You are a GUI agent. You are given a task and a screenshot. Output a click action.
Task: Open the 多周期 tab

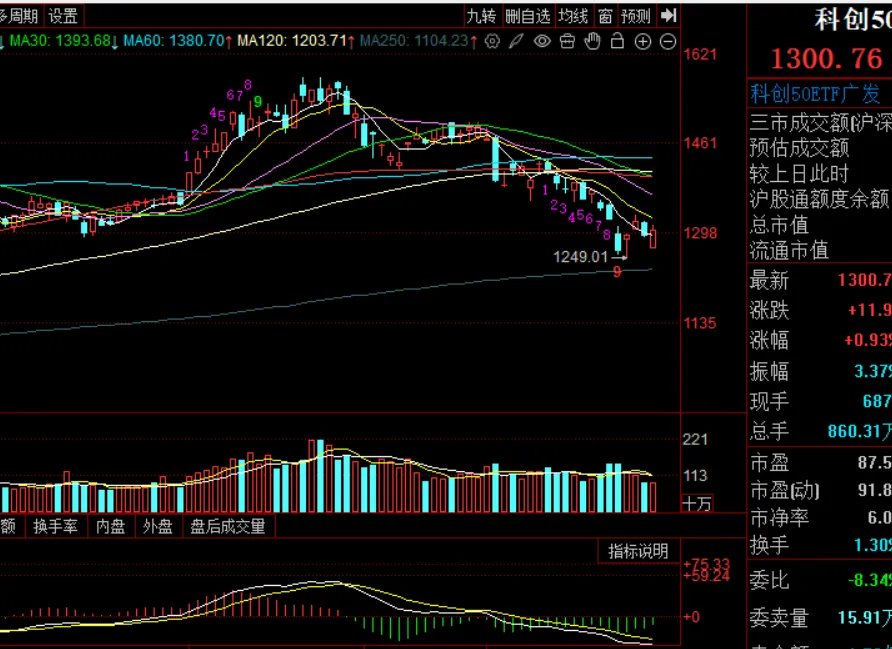point(19,16)
